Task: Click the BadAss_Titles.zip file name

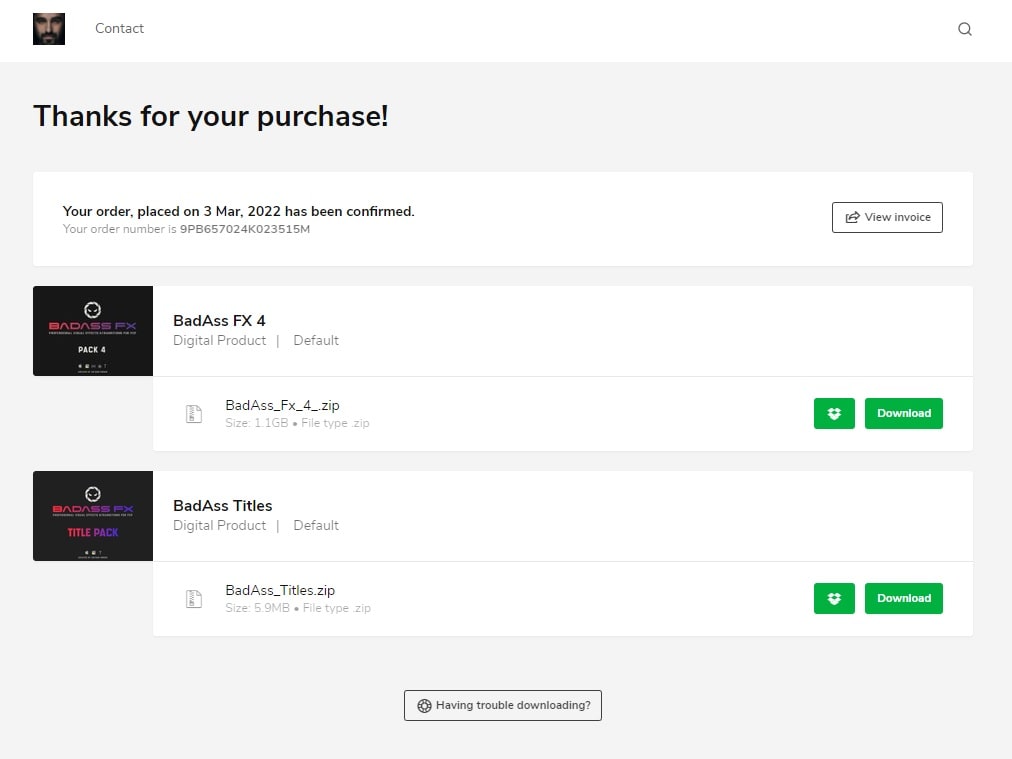Action: (x=280, y=591)
